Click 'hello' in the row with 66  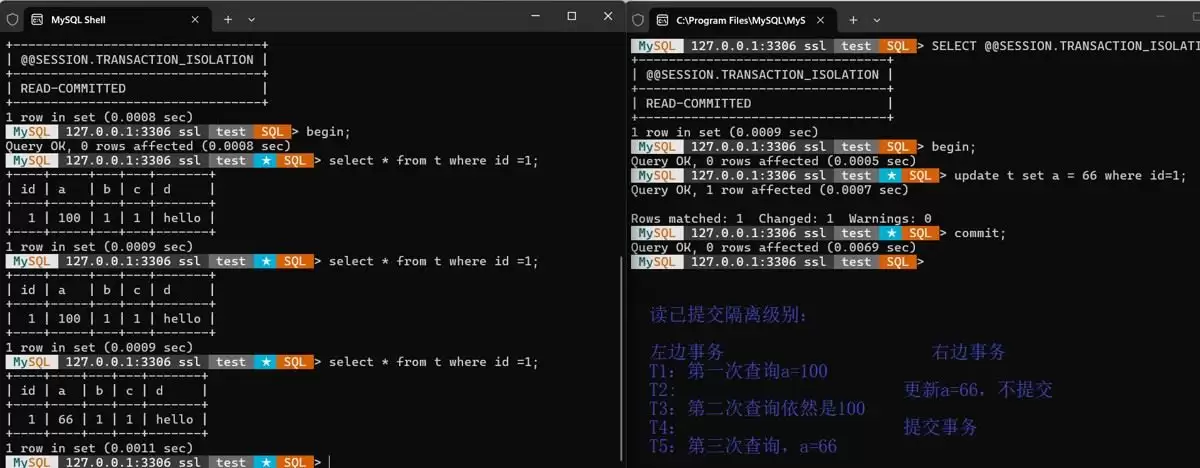coord(174,419)
